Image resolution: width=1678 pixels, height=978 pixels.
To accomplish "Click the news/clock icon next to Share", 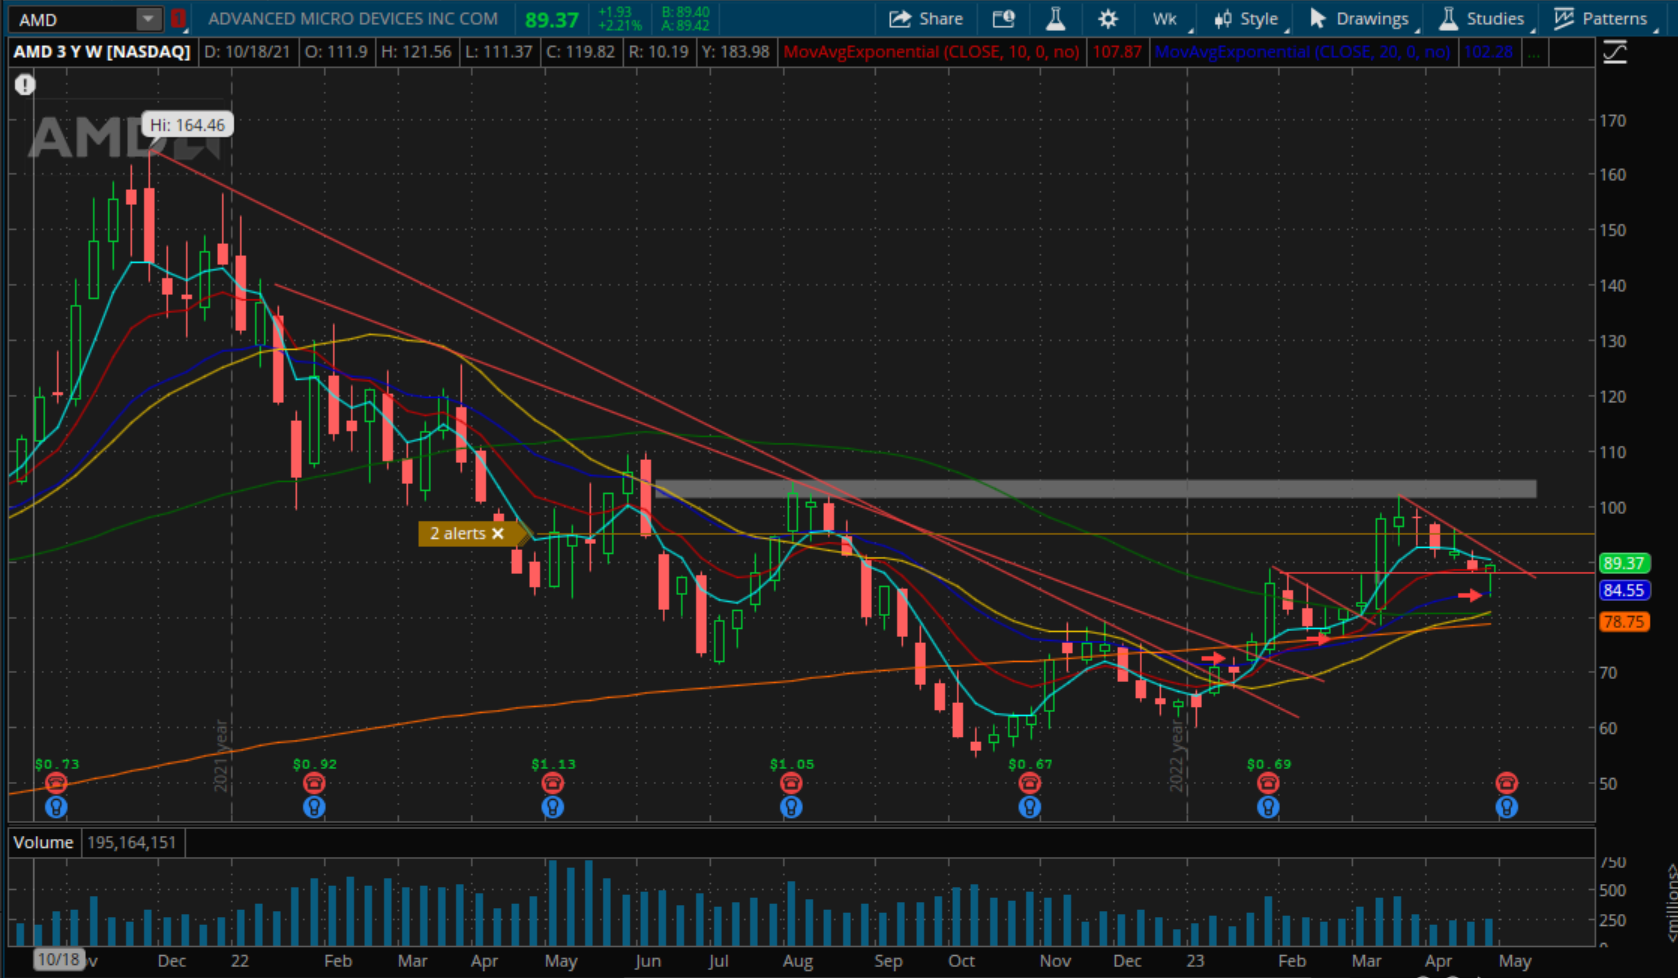I will click(x=1003, y=19).
